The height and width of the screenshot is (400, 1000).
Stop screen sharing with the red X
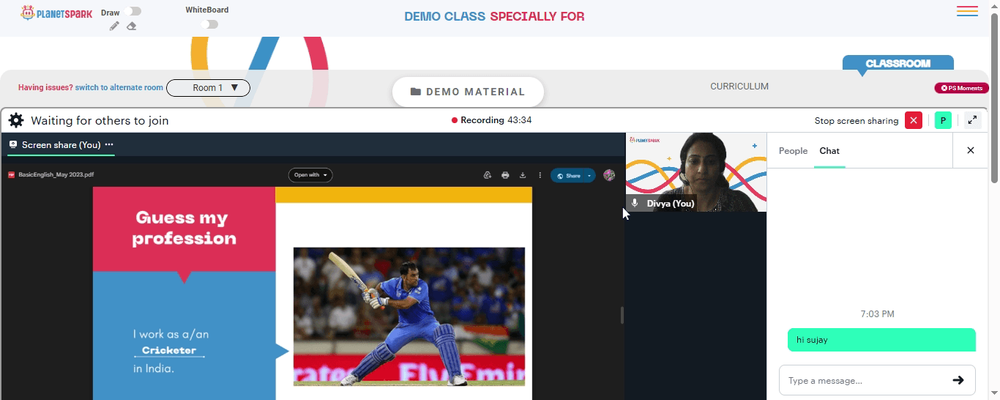tap(913, 121)
